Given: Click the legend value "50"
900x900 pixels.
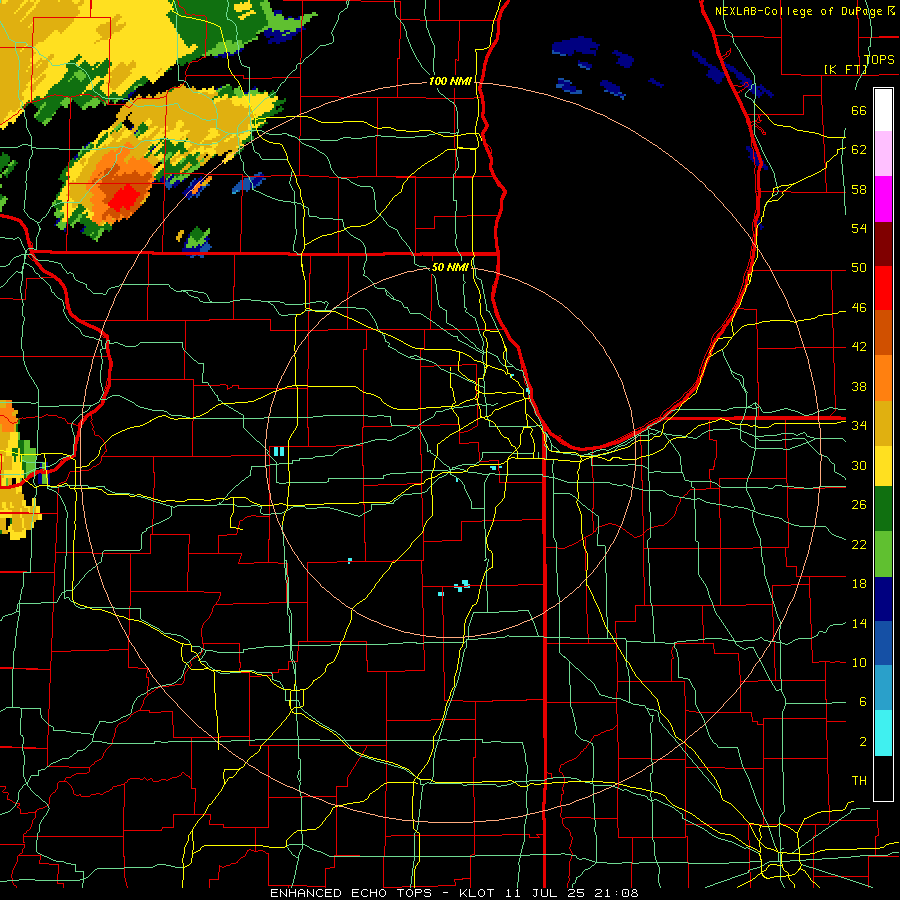Looking at the screenshot, I should pos(859,268).
